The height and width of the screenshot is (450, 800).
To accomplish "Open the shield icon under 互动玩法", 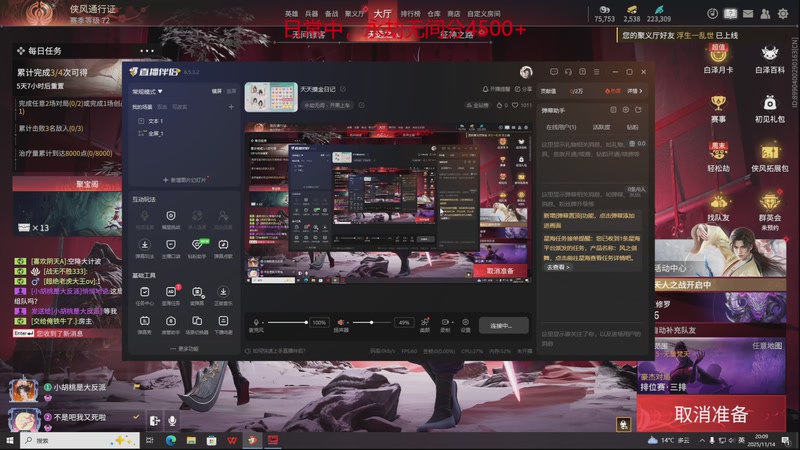I will point(171,219).
